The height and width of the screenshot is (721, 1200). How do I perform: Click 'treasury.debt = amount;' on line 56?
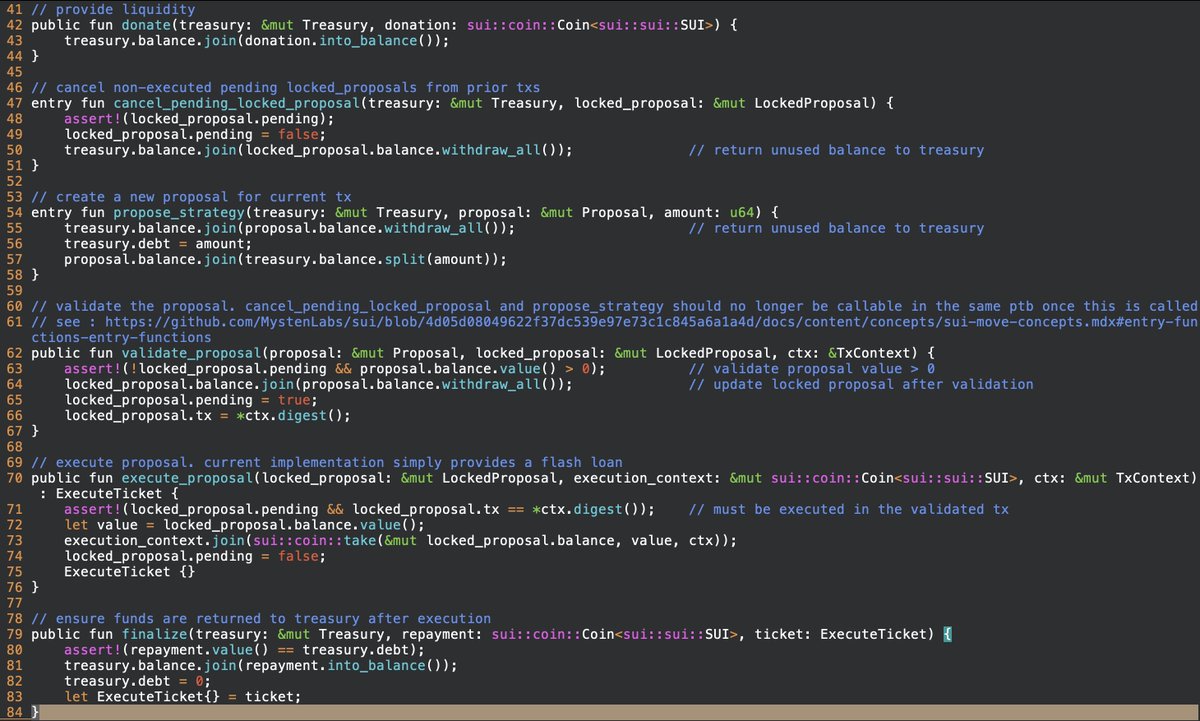(x=160, y=243)
